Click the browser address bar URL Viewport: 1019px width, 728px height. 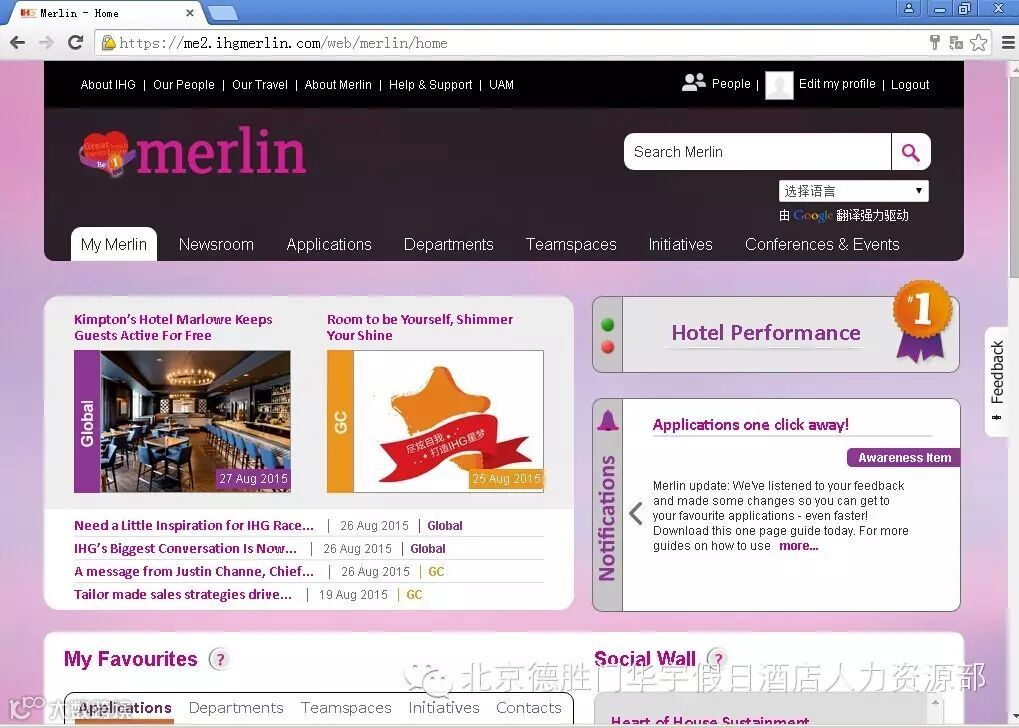283,43
